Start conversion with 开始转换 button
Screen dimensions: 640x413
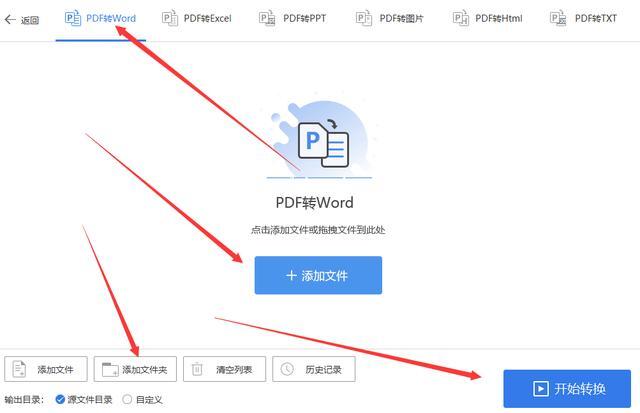click(x=567, y=389)
